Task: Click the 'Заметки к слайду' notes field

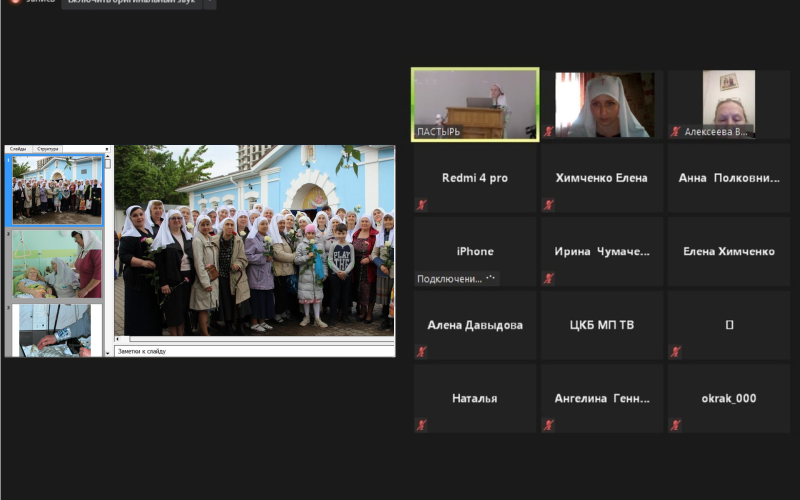Action: [255, 351]
